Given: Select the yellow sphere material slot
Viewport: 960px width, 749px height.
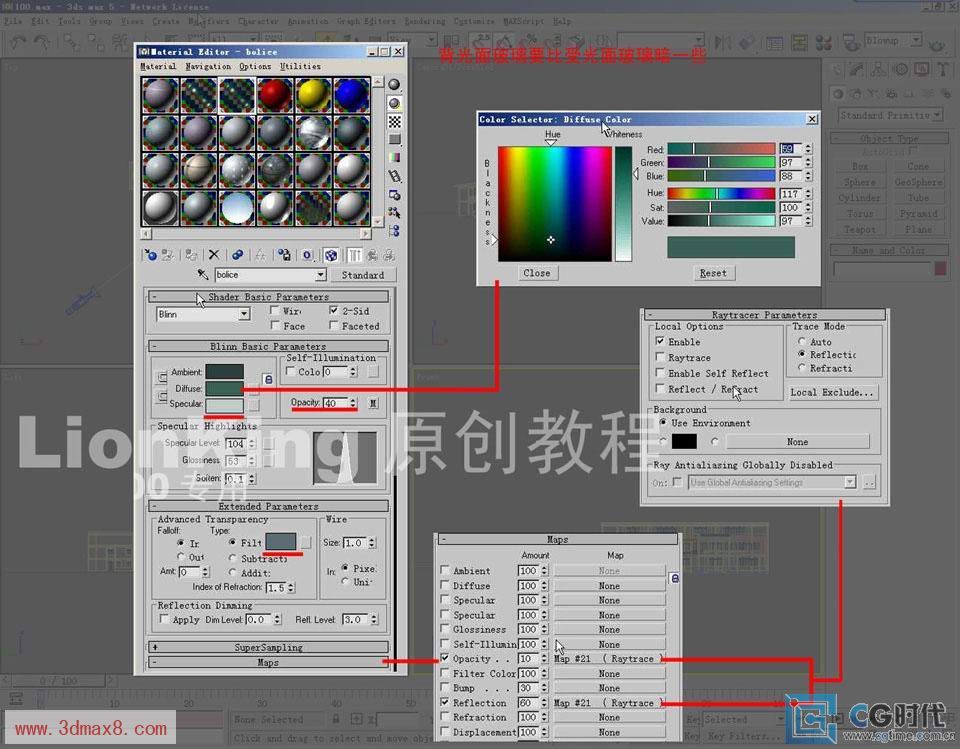Looking at the screenshot, I should point(313,96).
